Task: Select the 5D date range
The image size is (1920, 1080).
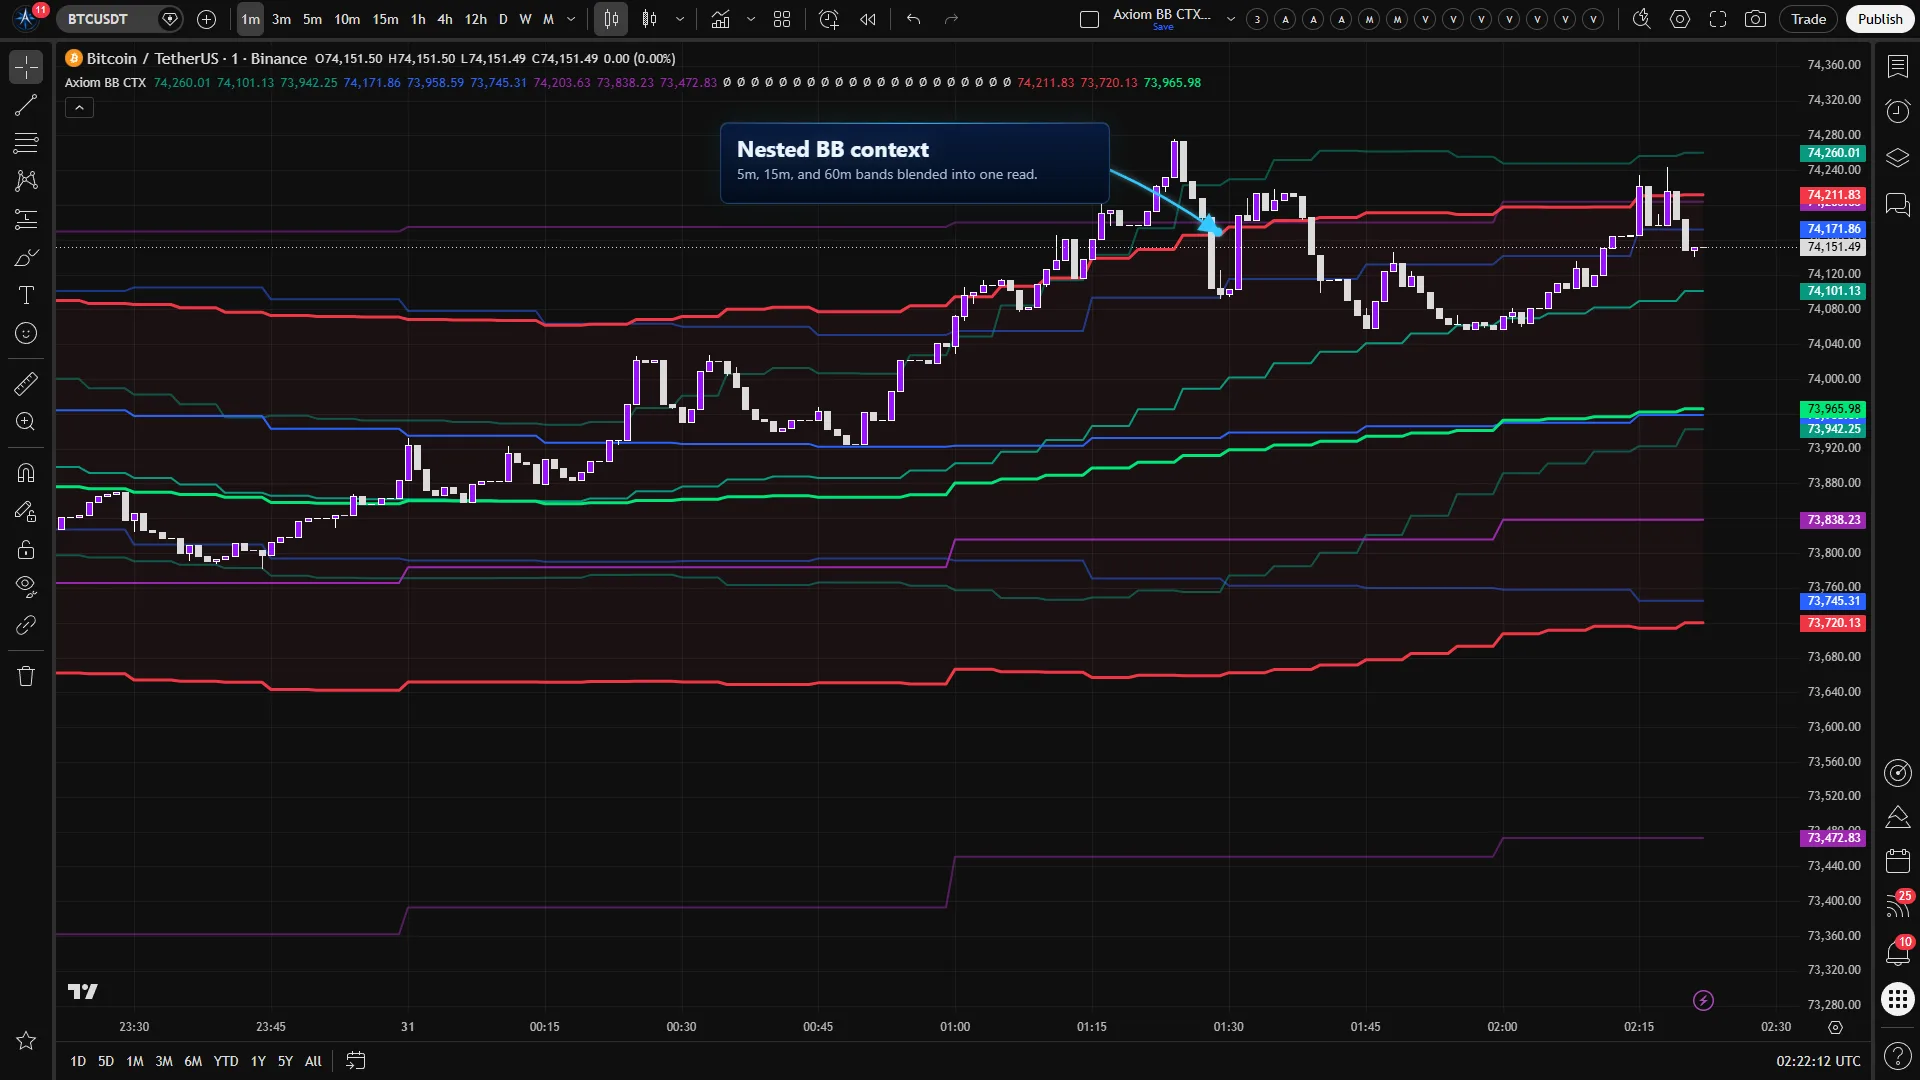Action: (106, 1061)
